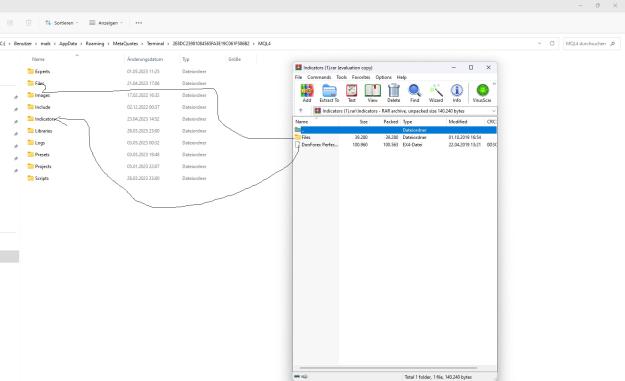The height and width of the screenshot is (381, 625).
Task: Select the Libraries folder in Explorer
Action: 40,131
